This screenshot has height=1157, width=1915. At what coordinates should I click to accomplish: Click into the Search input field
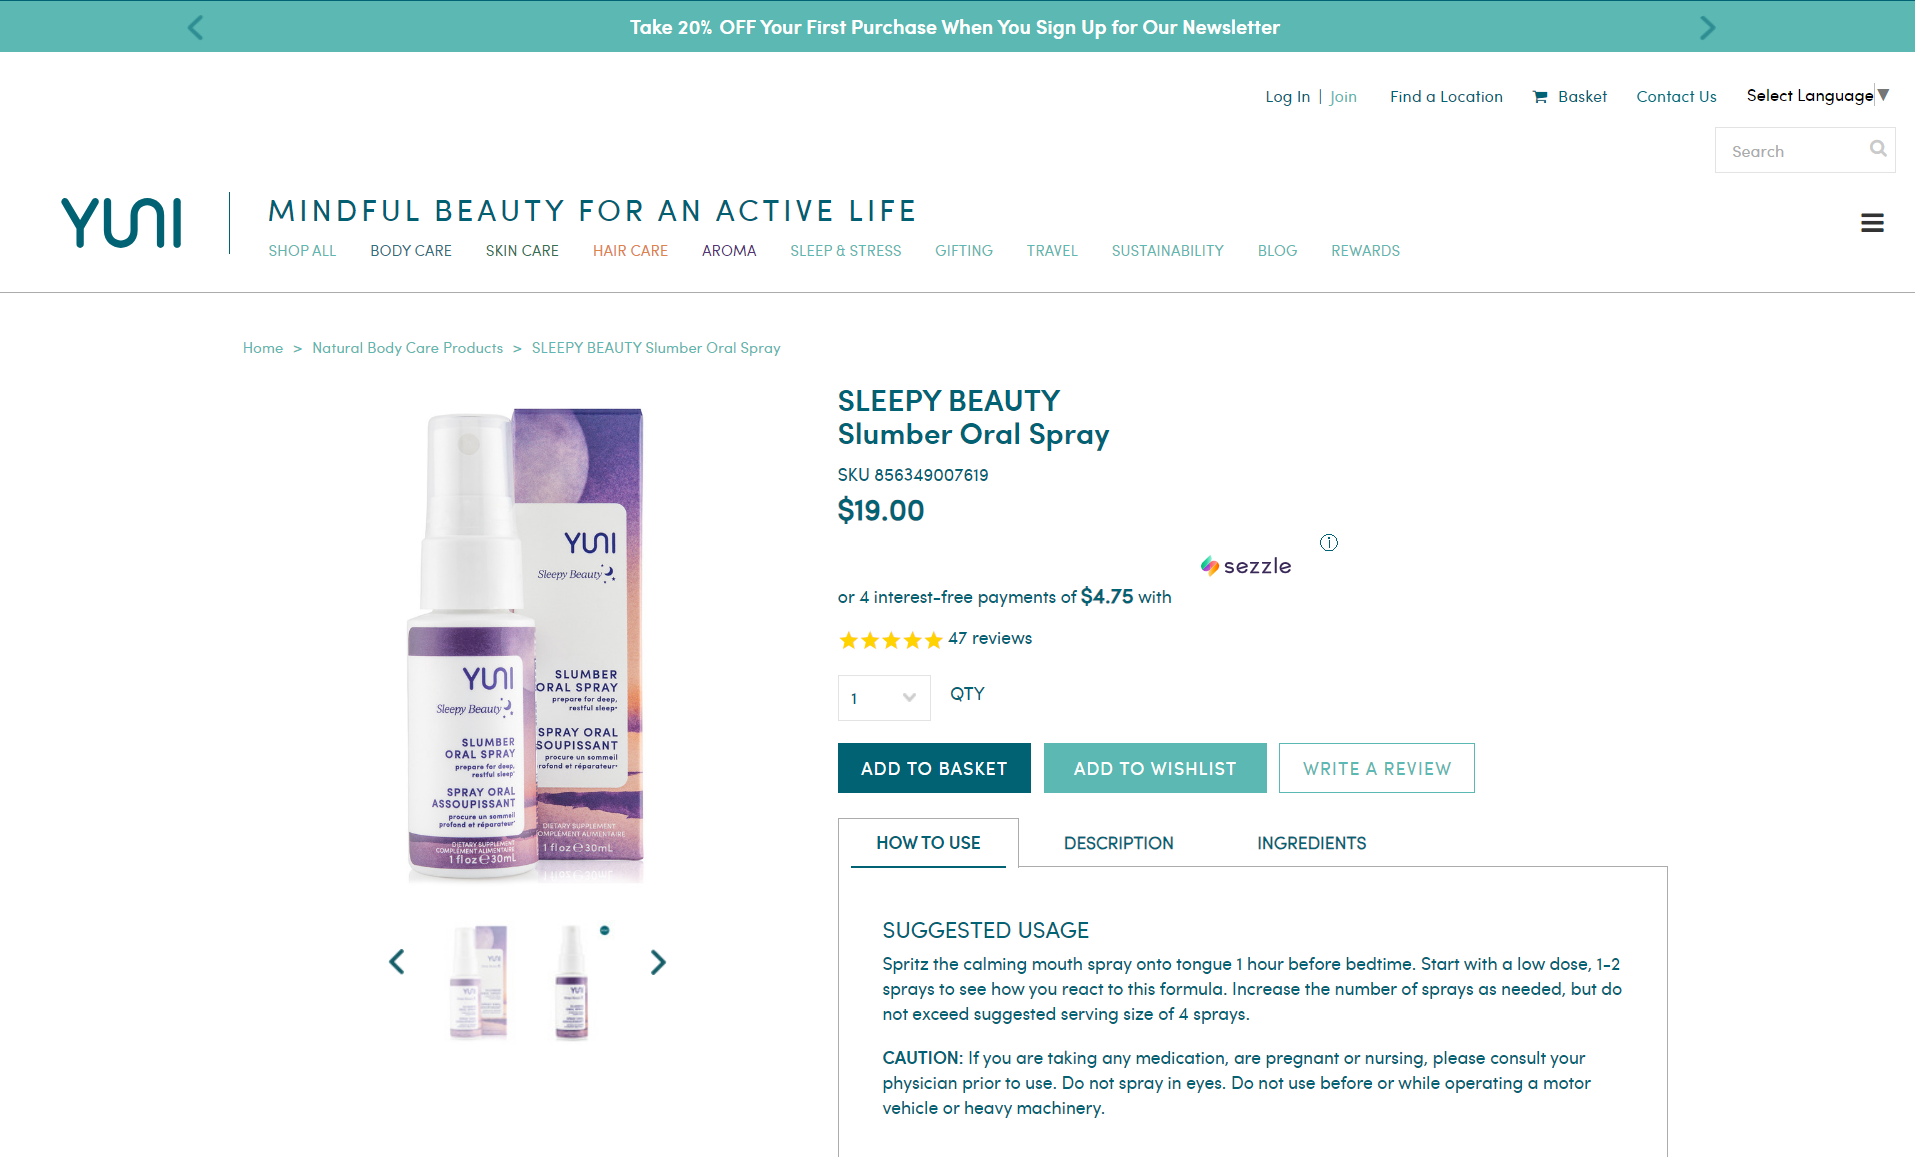[x=1794, y=151]
